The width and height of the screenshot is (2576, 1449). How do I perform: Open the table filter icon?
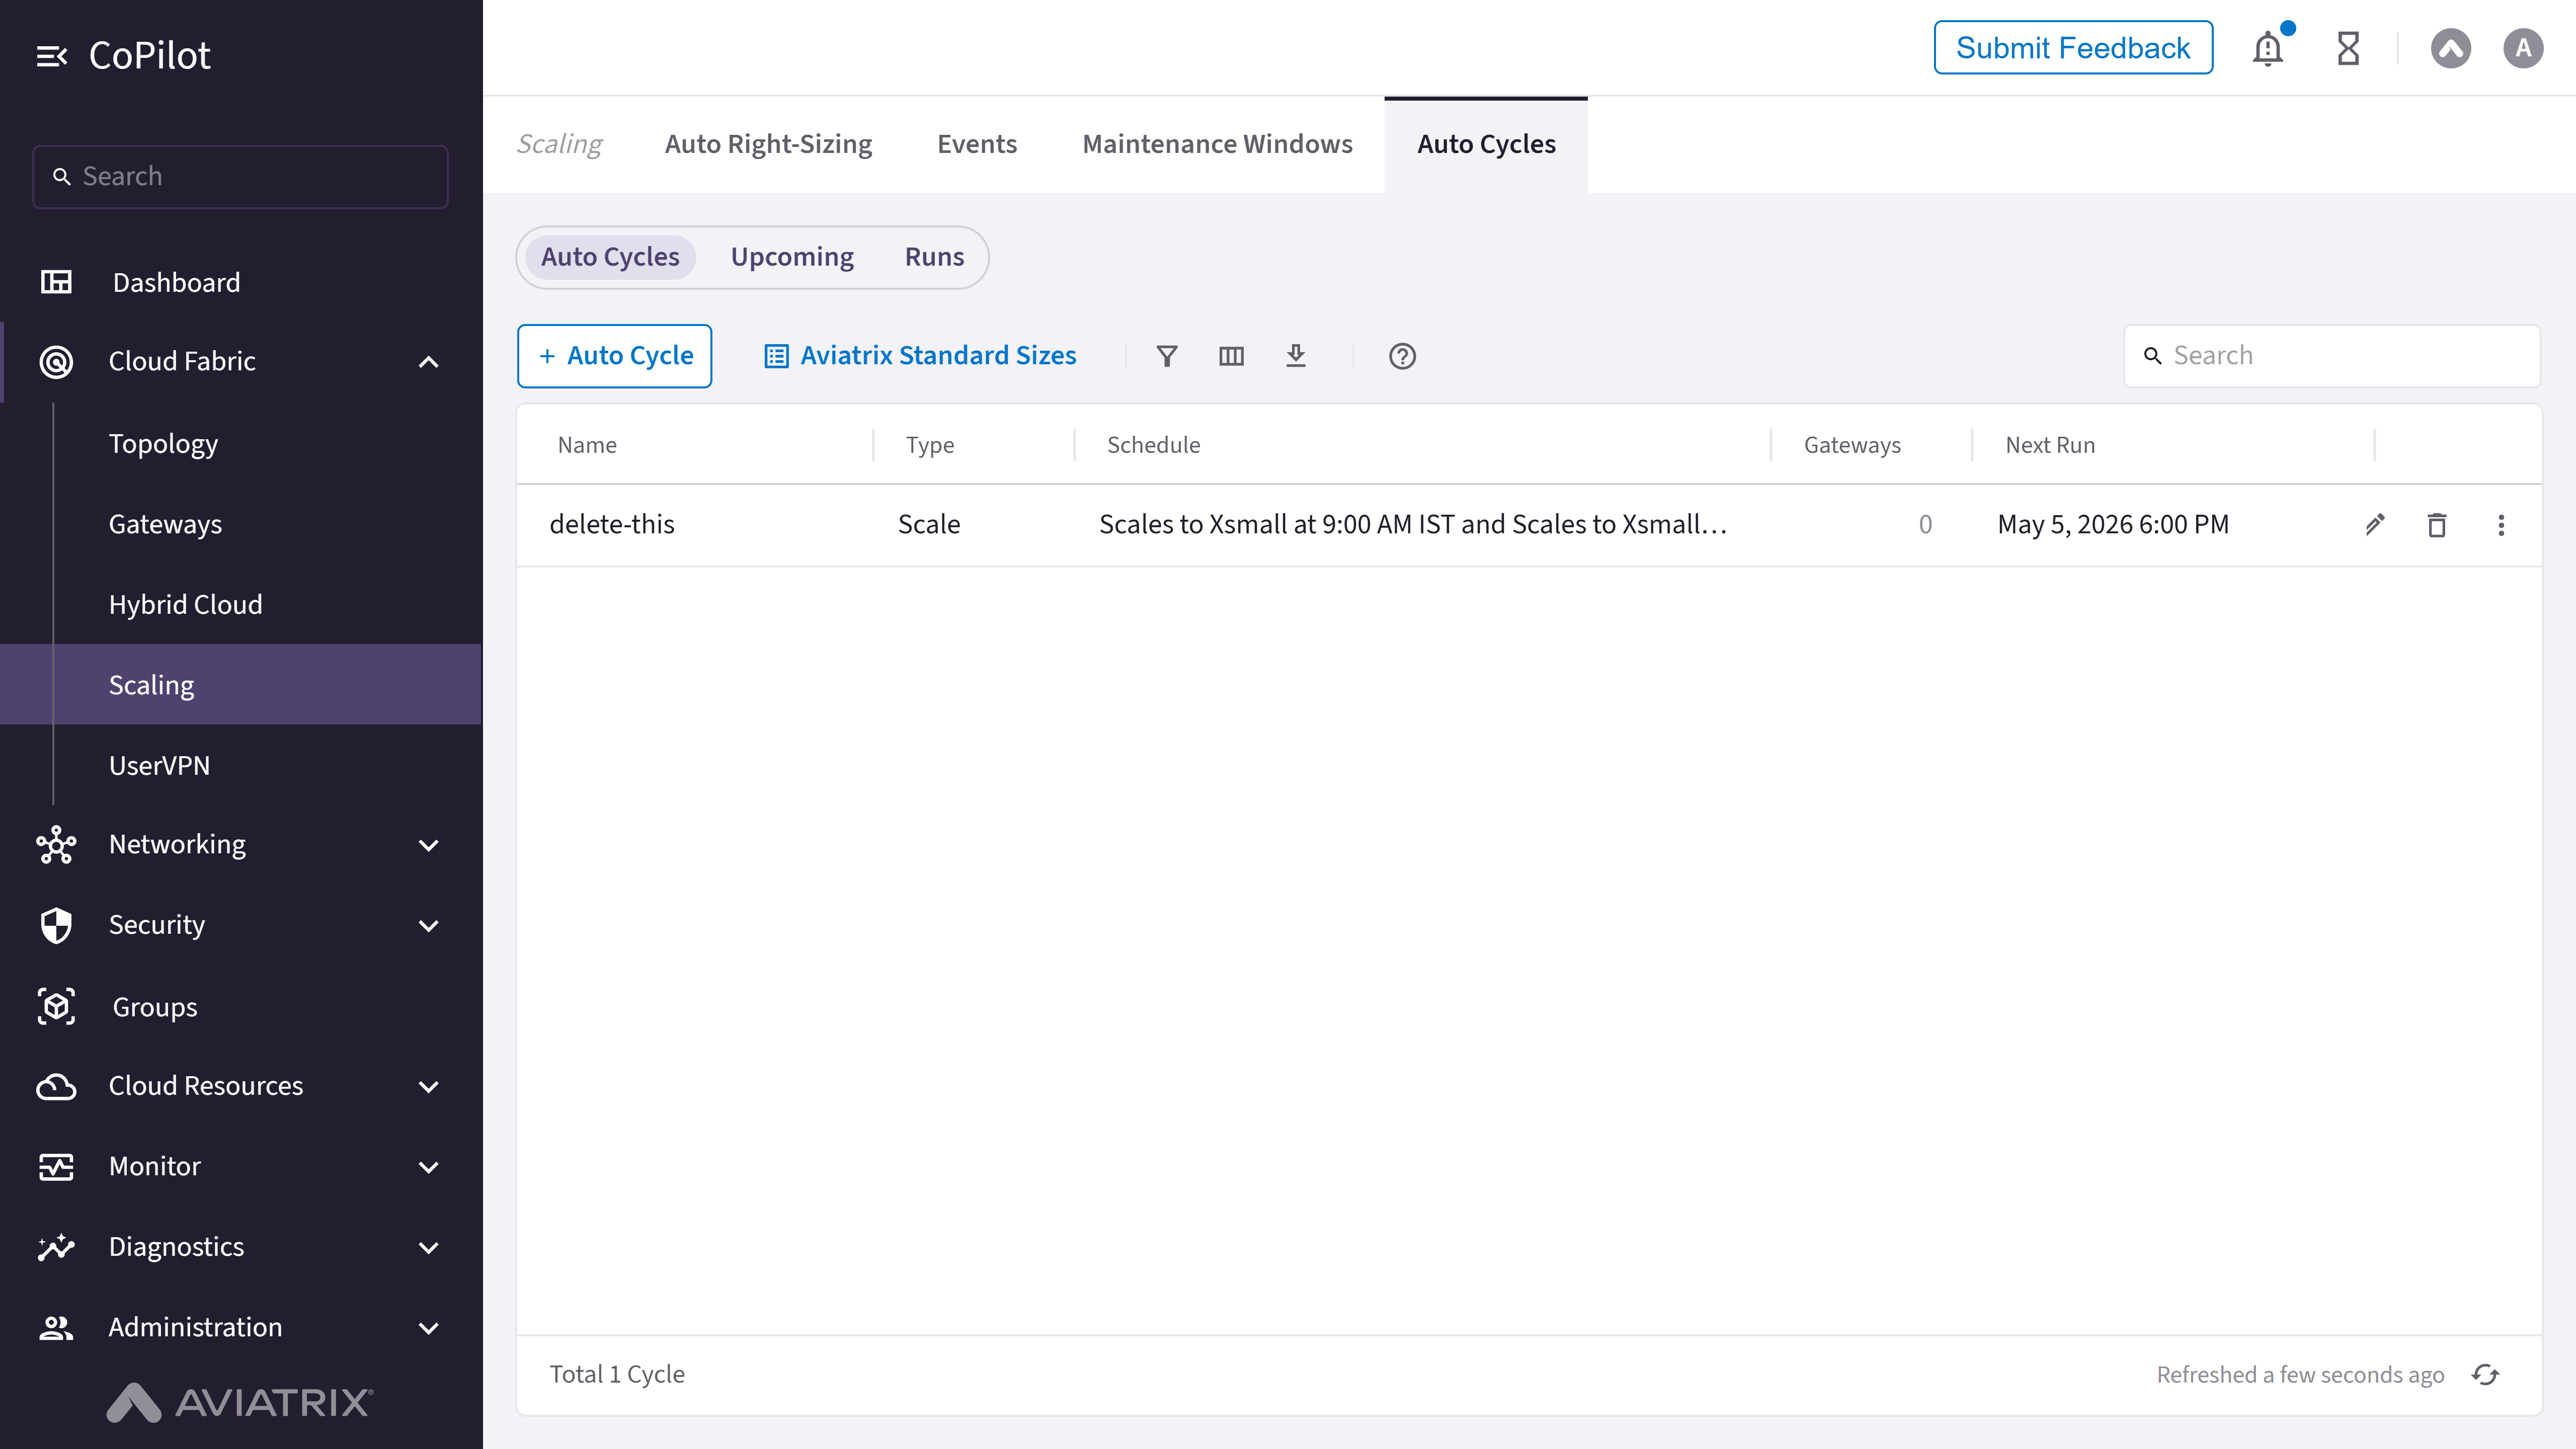coord(1166,356)
